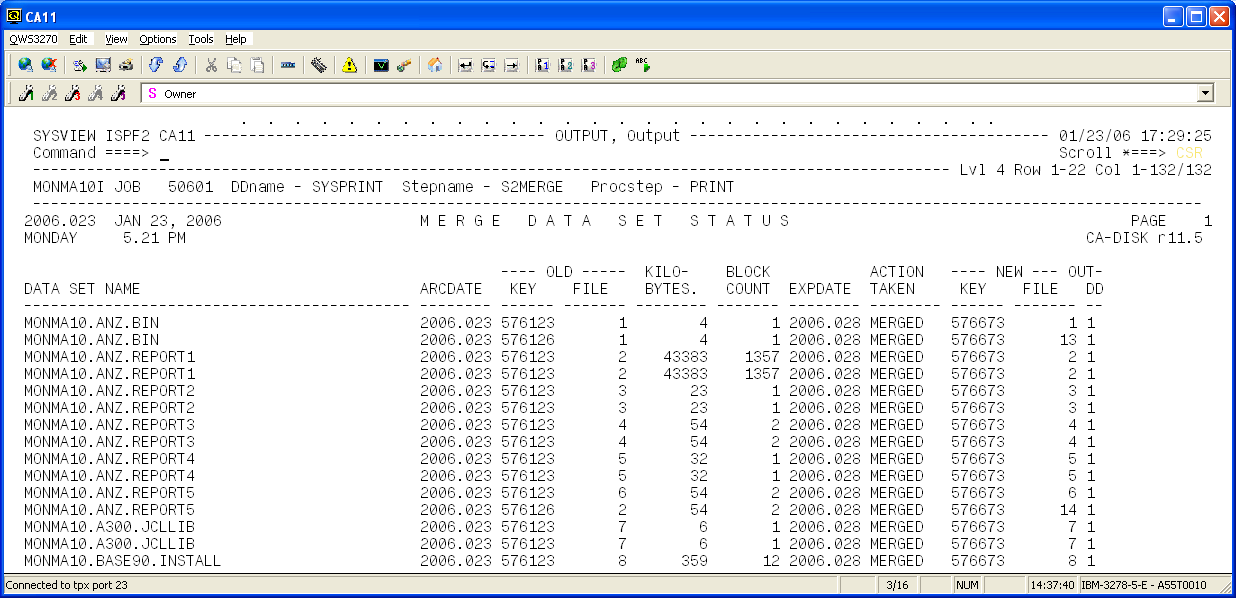Click the yellow warning triangle icon
Viewport: 1236px width, 598px height.
[349, 65]
